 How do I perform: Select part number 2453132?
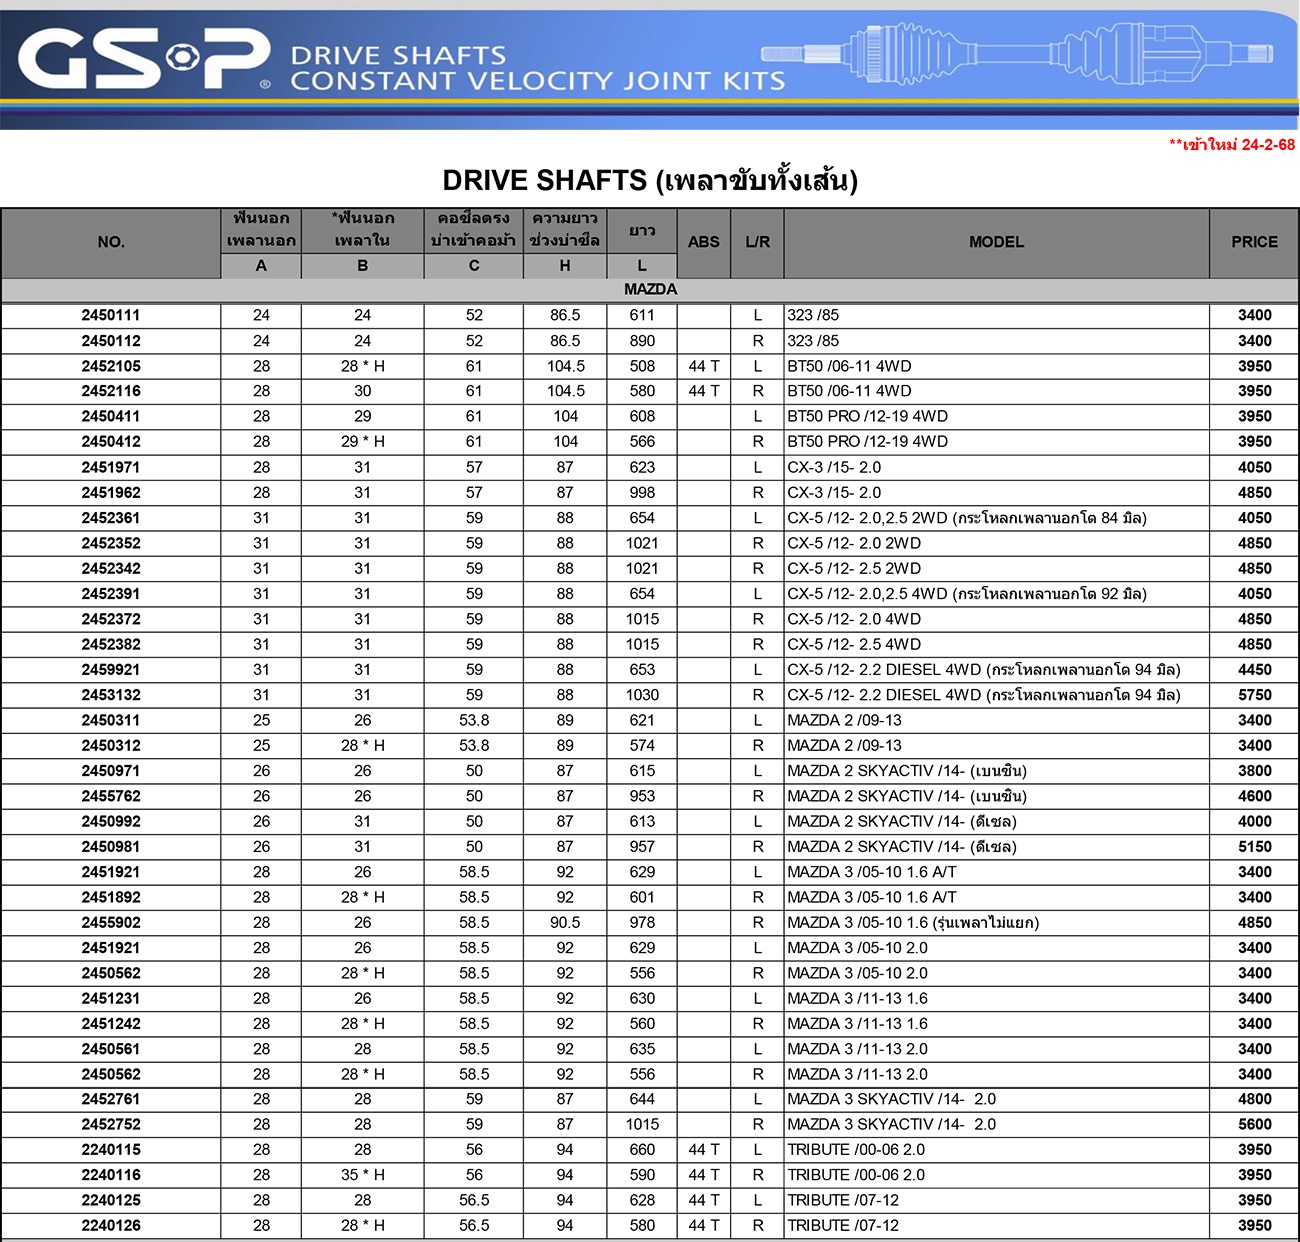pos(111,695)
